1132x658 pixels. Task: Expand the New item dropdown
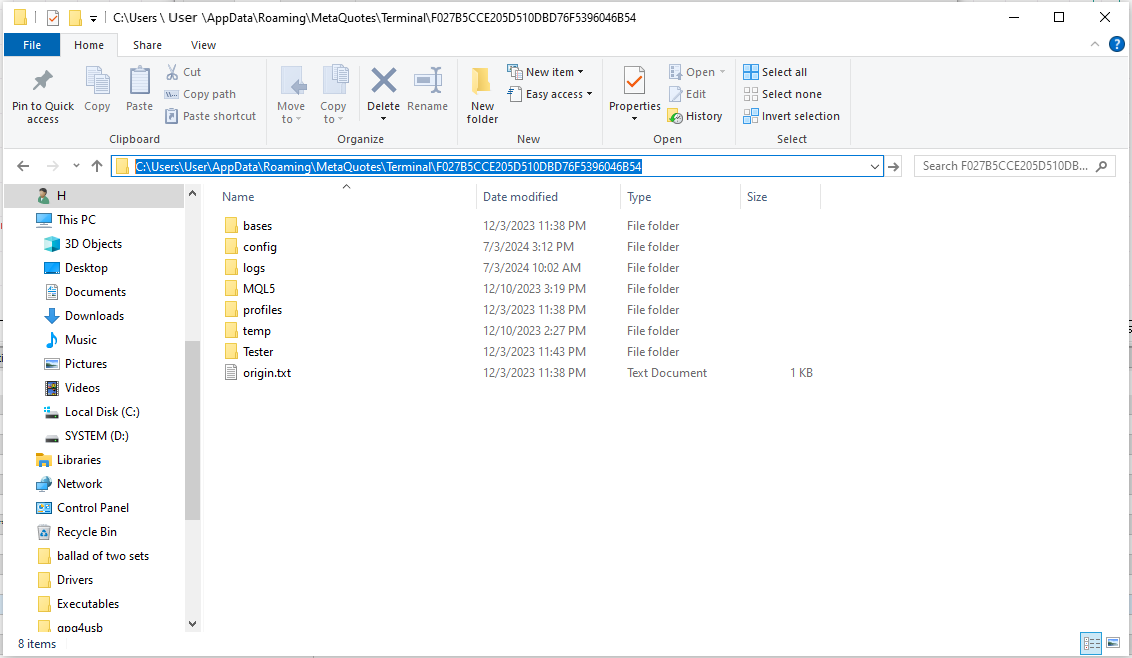click(x=546, y=72)
